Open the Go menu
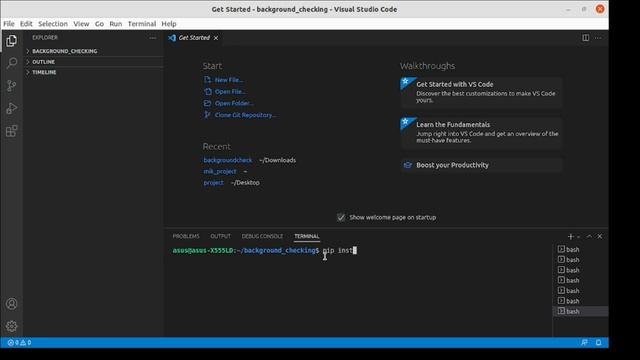Image resolution: width=640 pixels, height=360 pixels. point(99,24)
